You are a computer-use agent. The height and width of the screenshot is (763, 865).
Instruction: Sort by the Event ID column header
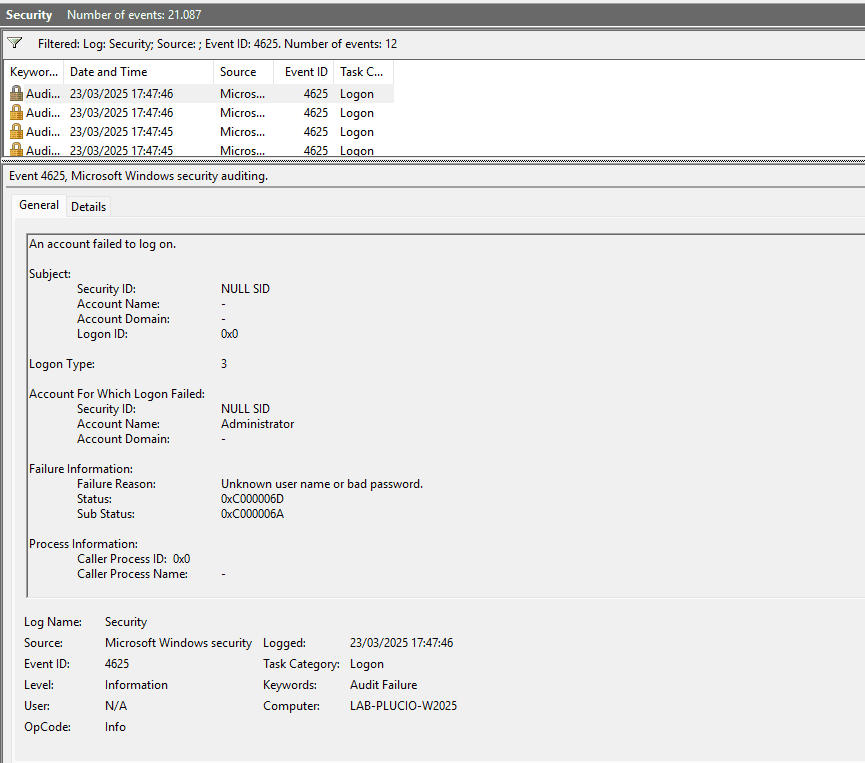tap(306, 72)
